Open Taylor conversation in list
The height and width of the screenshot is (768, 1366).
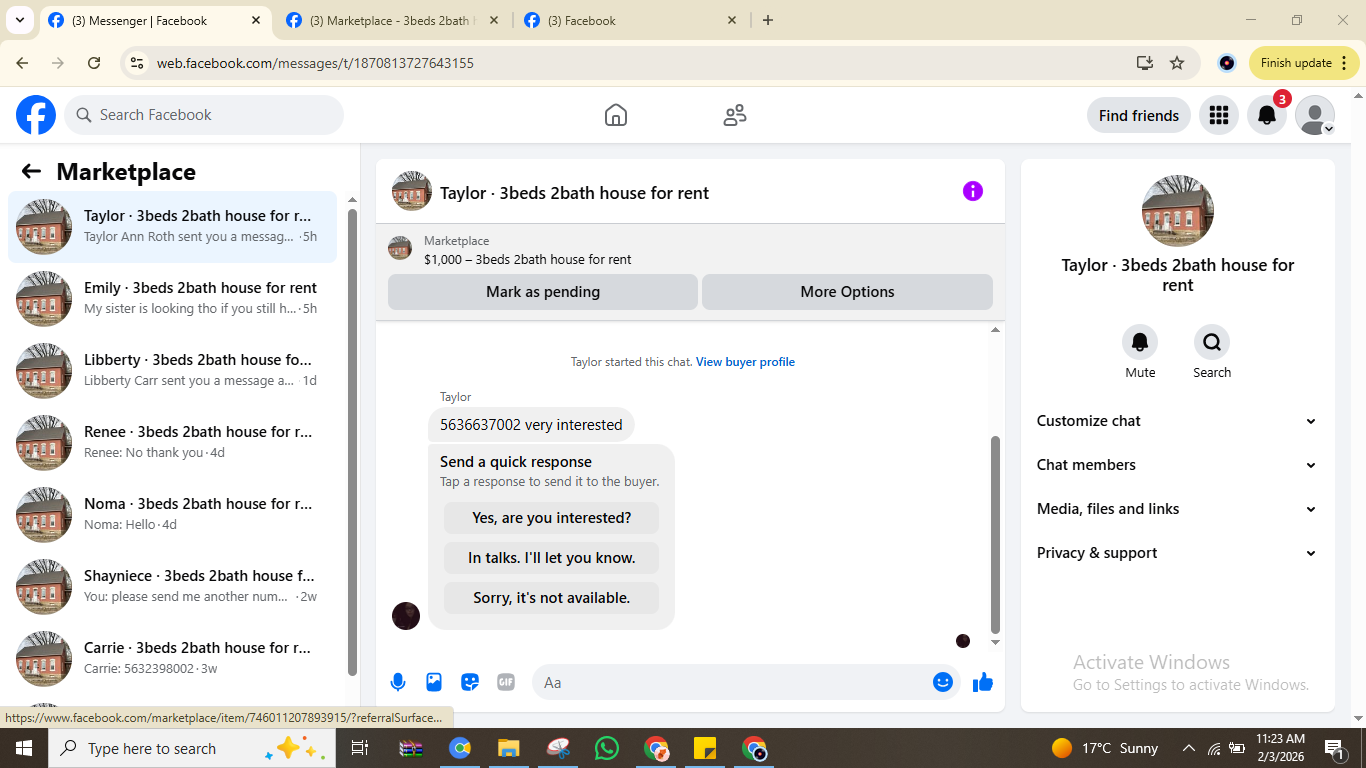(172, 227)
